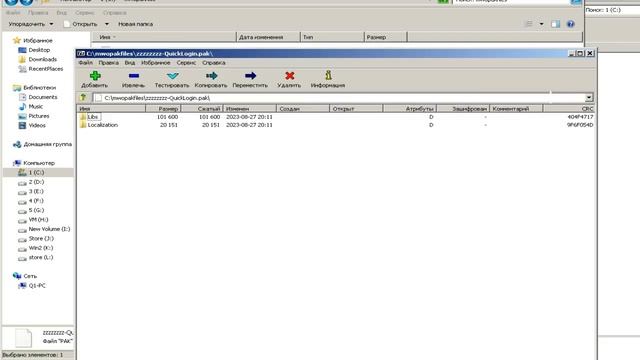Click the Explorer view mode icon
This screenshot has width=640, height=360.
pyautogui.click(x=529, y=24)
